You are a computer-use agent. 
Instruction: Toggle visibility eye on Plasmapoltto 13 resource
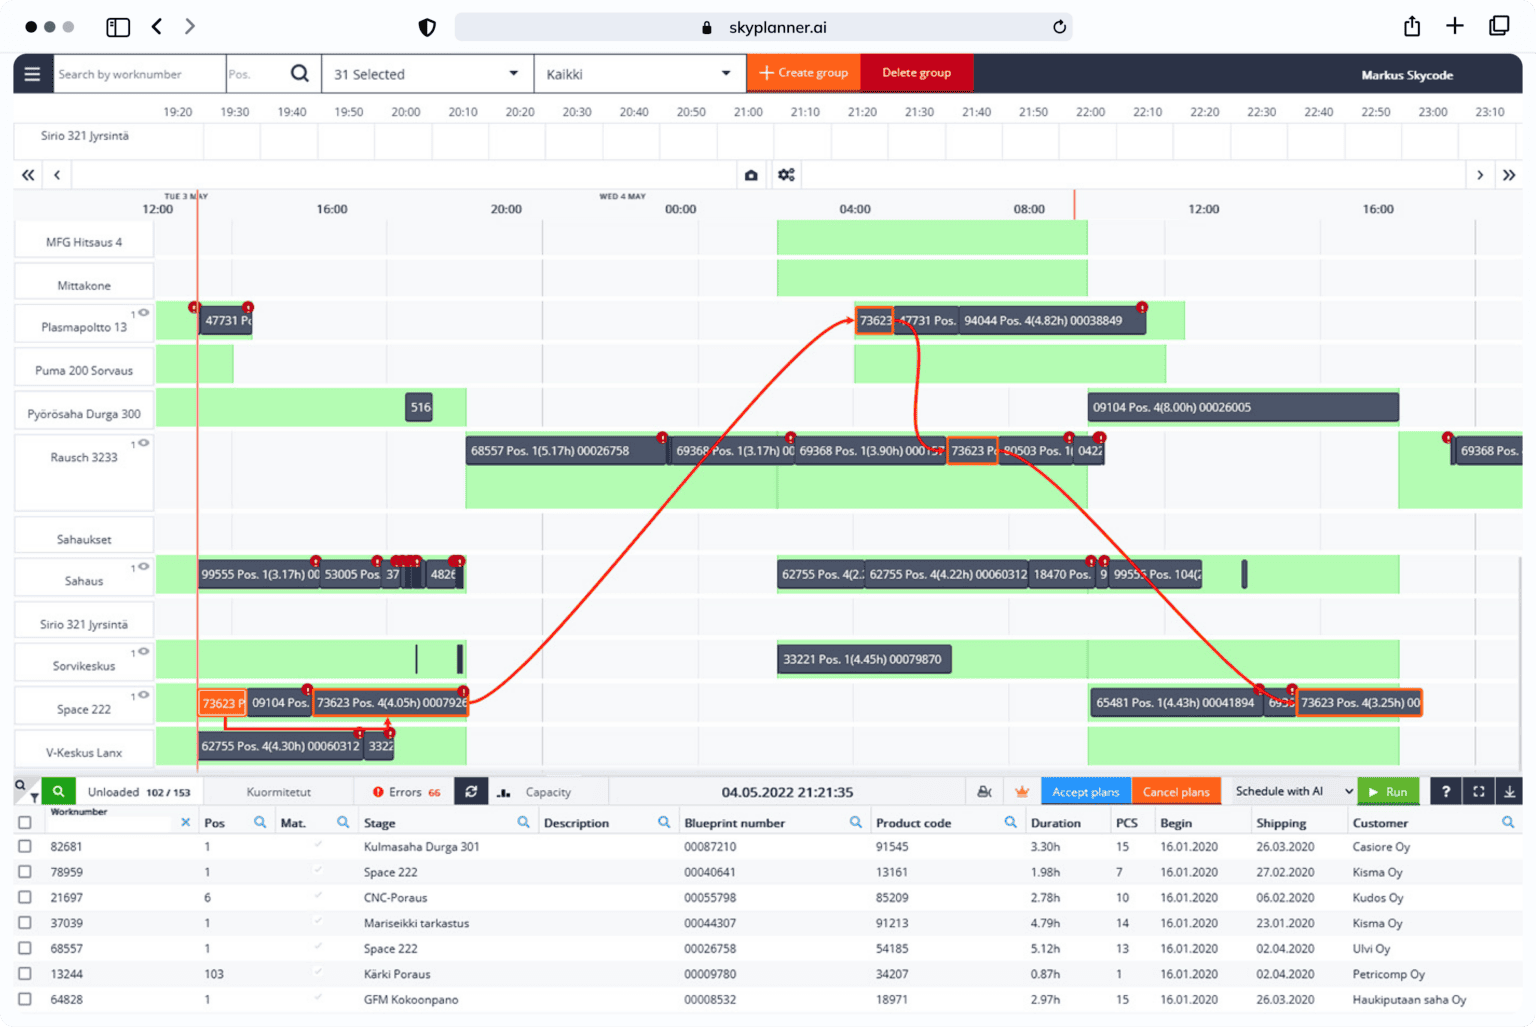point(145,312)
